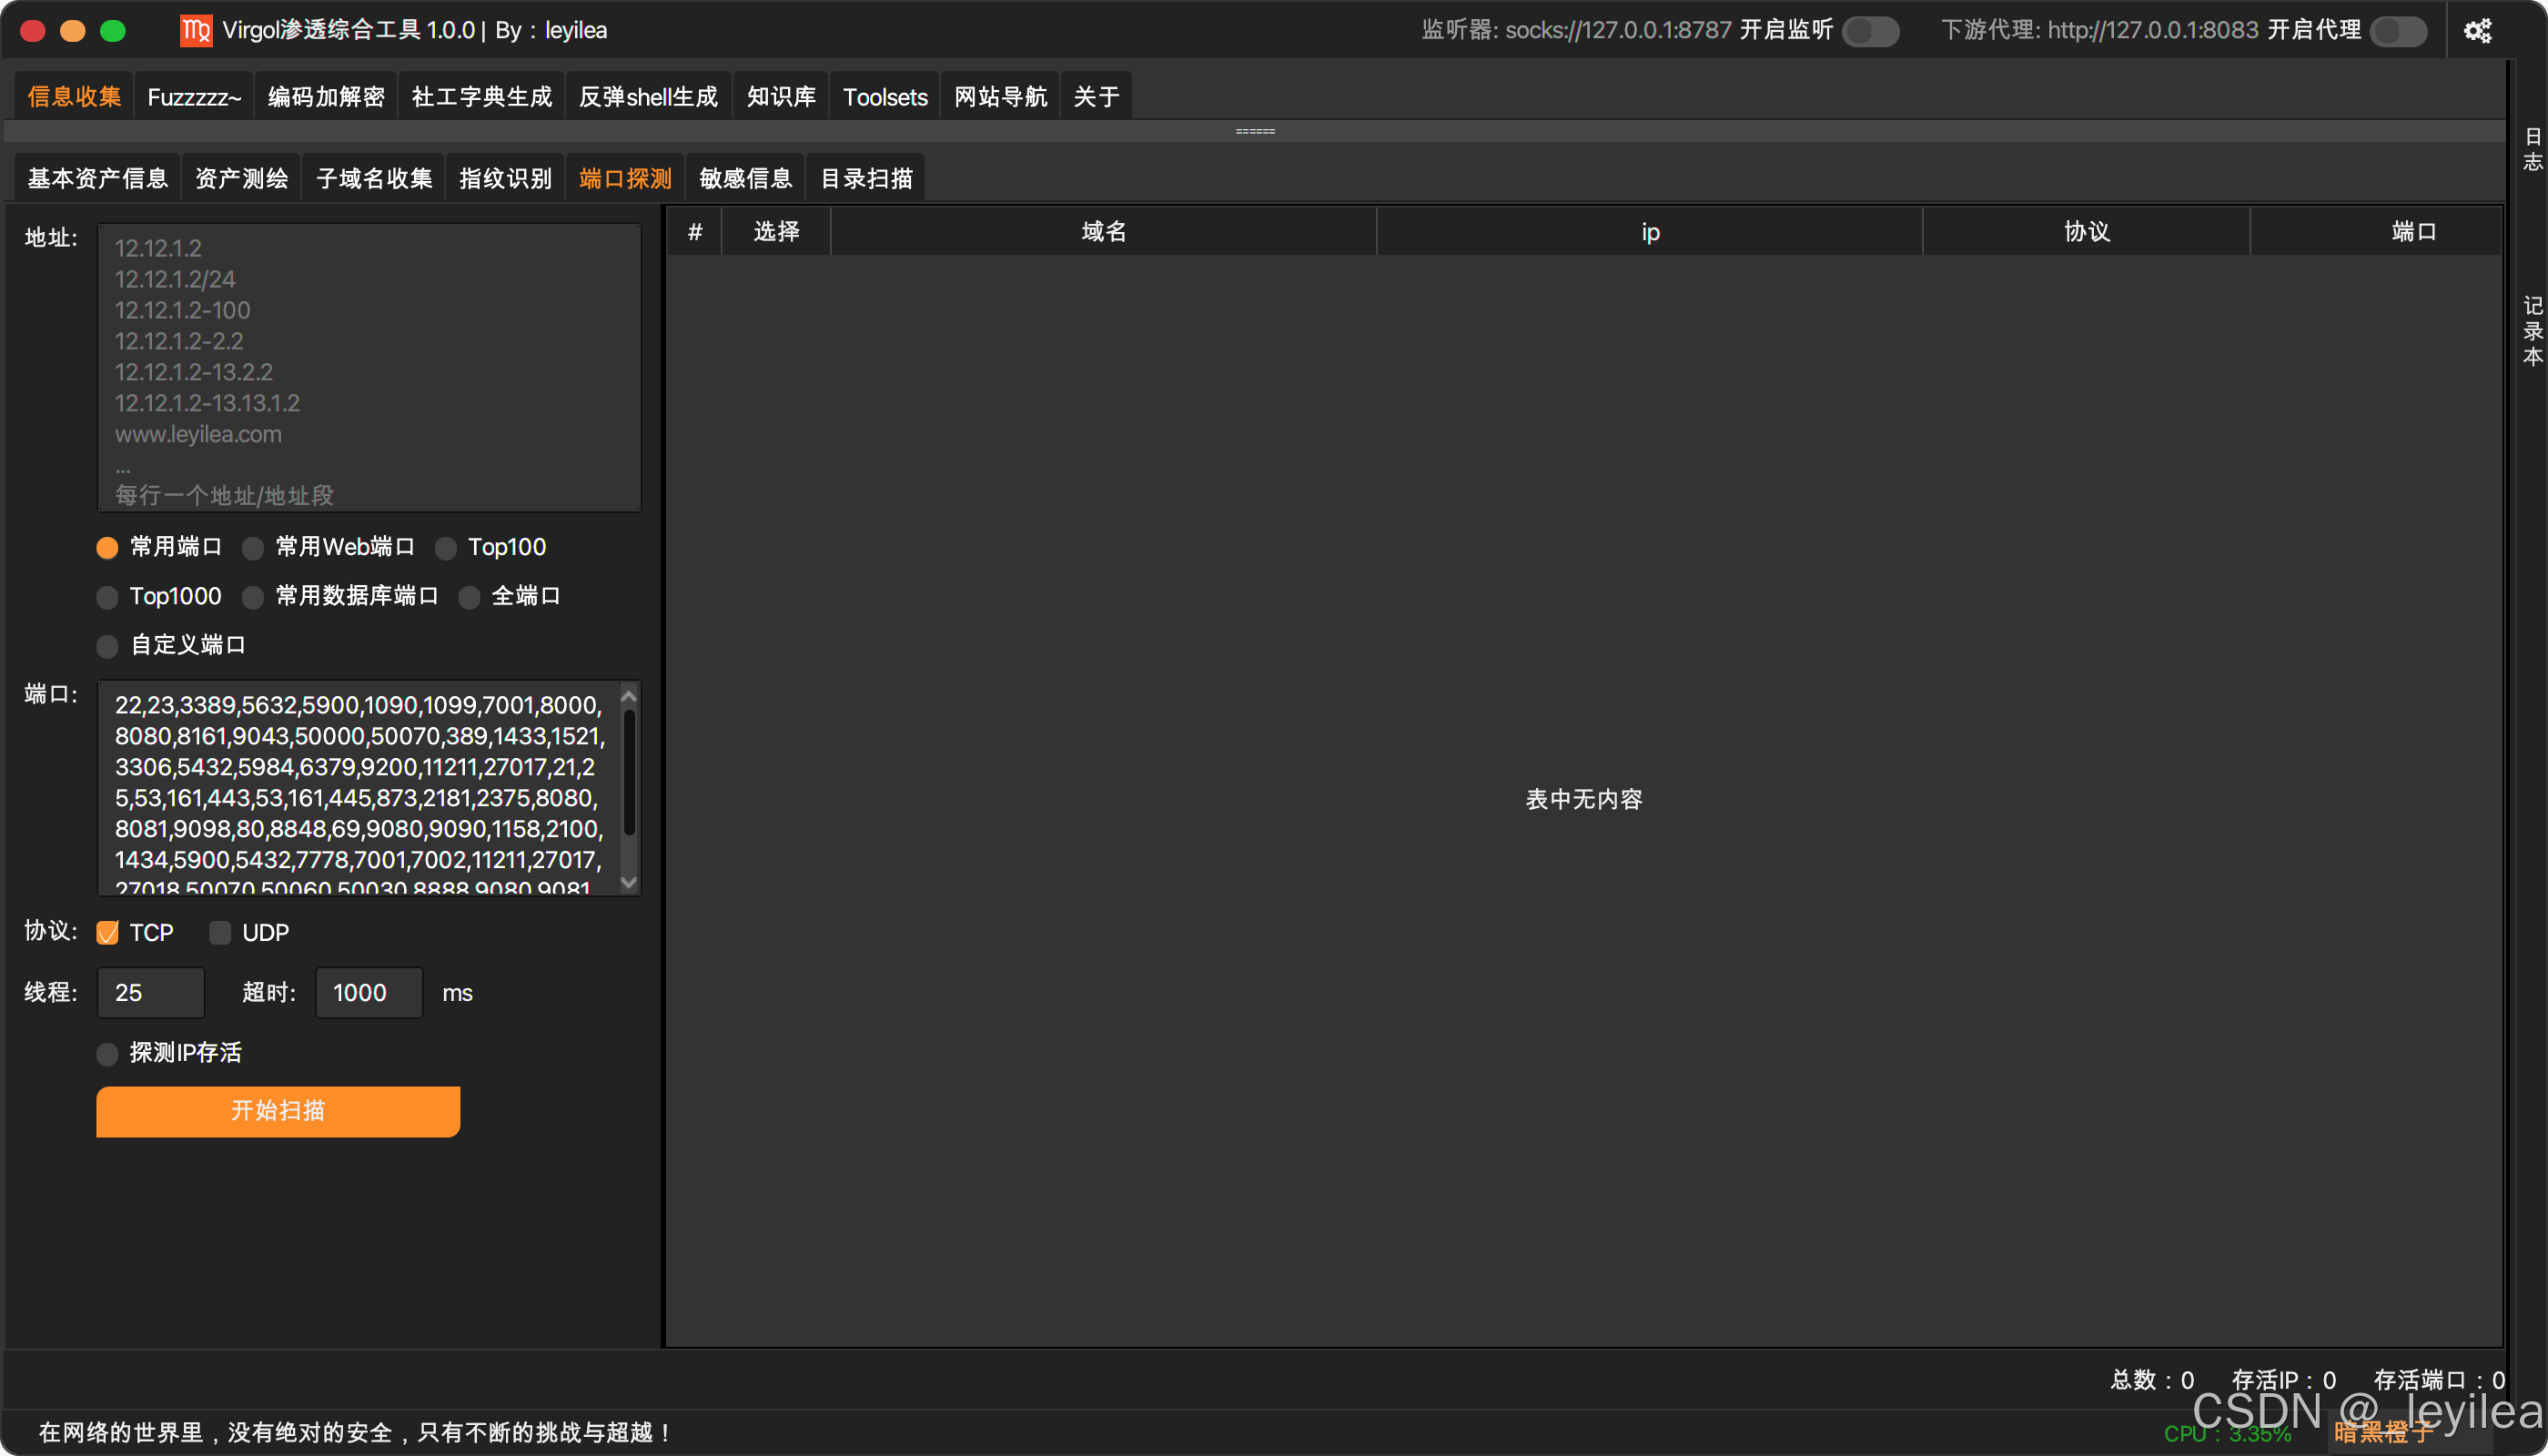This screenshot has height=1456, width=2548.
Task: Uncheck the TCP protocol checkbox
Action: (108, 933)
